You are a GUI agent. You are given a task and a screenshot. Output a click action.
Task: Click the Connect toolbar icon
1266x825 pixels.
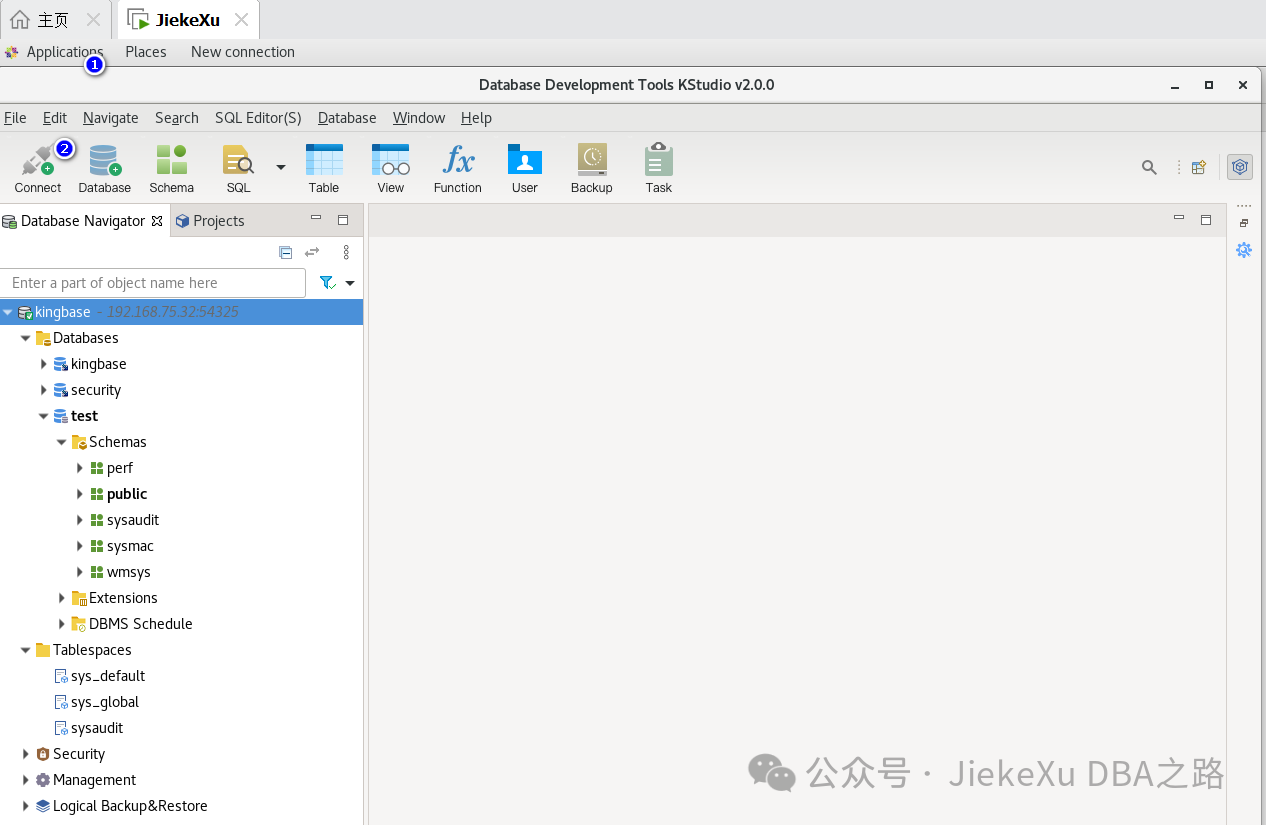point(38,167)
